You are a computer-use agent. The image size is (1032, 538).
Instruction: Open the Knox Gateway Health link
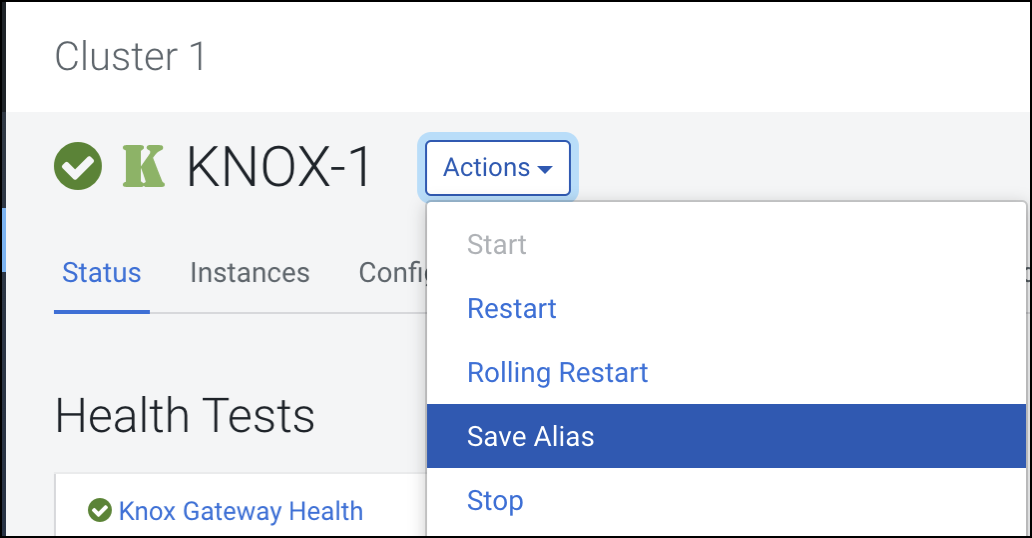[240, 511]
